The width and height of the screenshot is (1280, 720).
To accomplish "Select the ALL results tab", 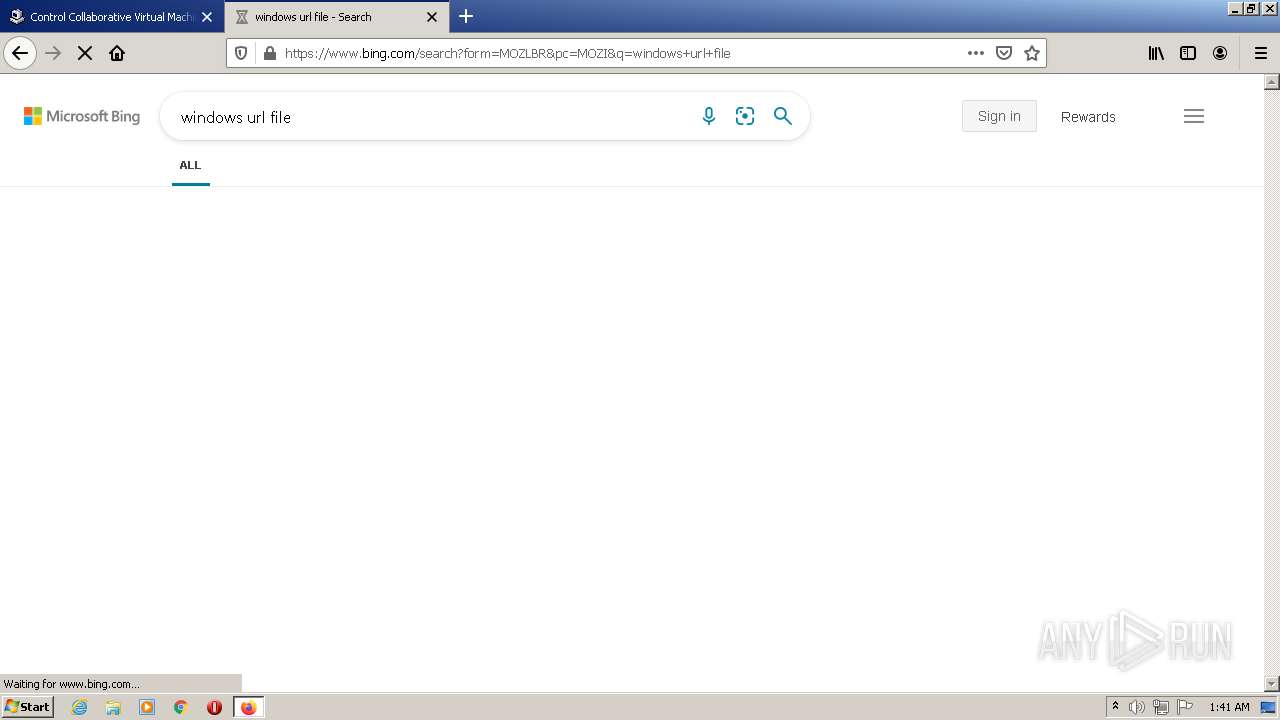I will point(190,165).
